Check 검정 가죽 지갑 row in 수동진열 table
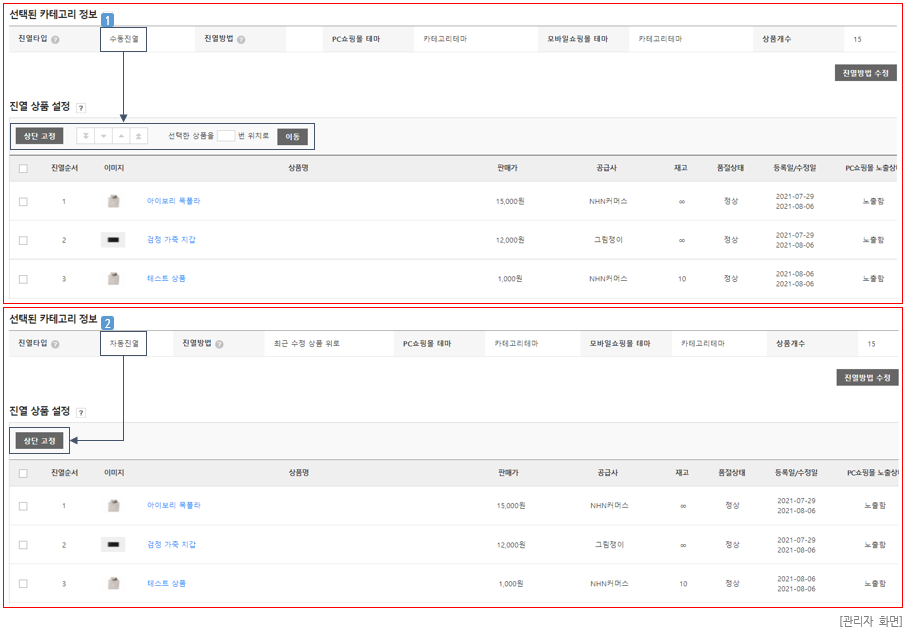 [23, 240]
